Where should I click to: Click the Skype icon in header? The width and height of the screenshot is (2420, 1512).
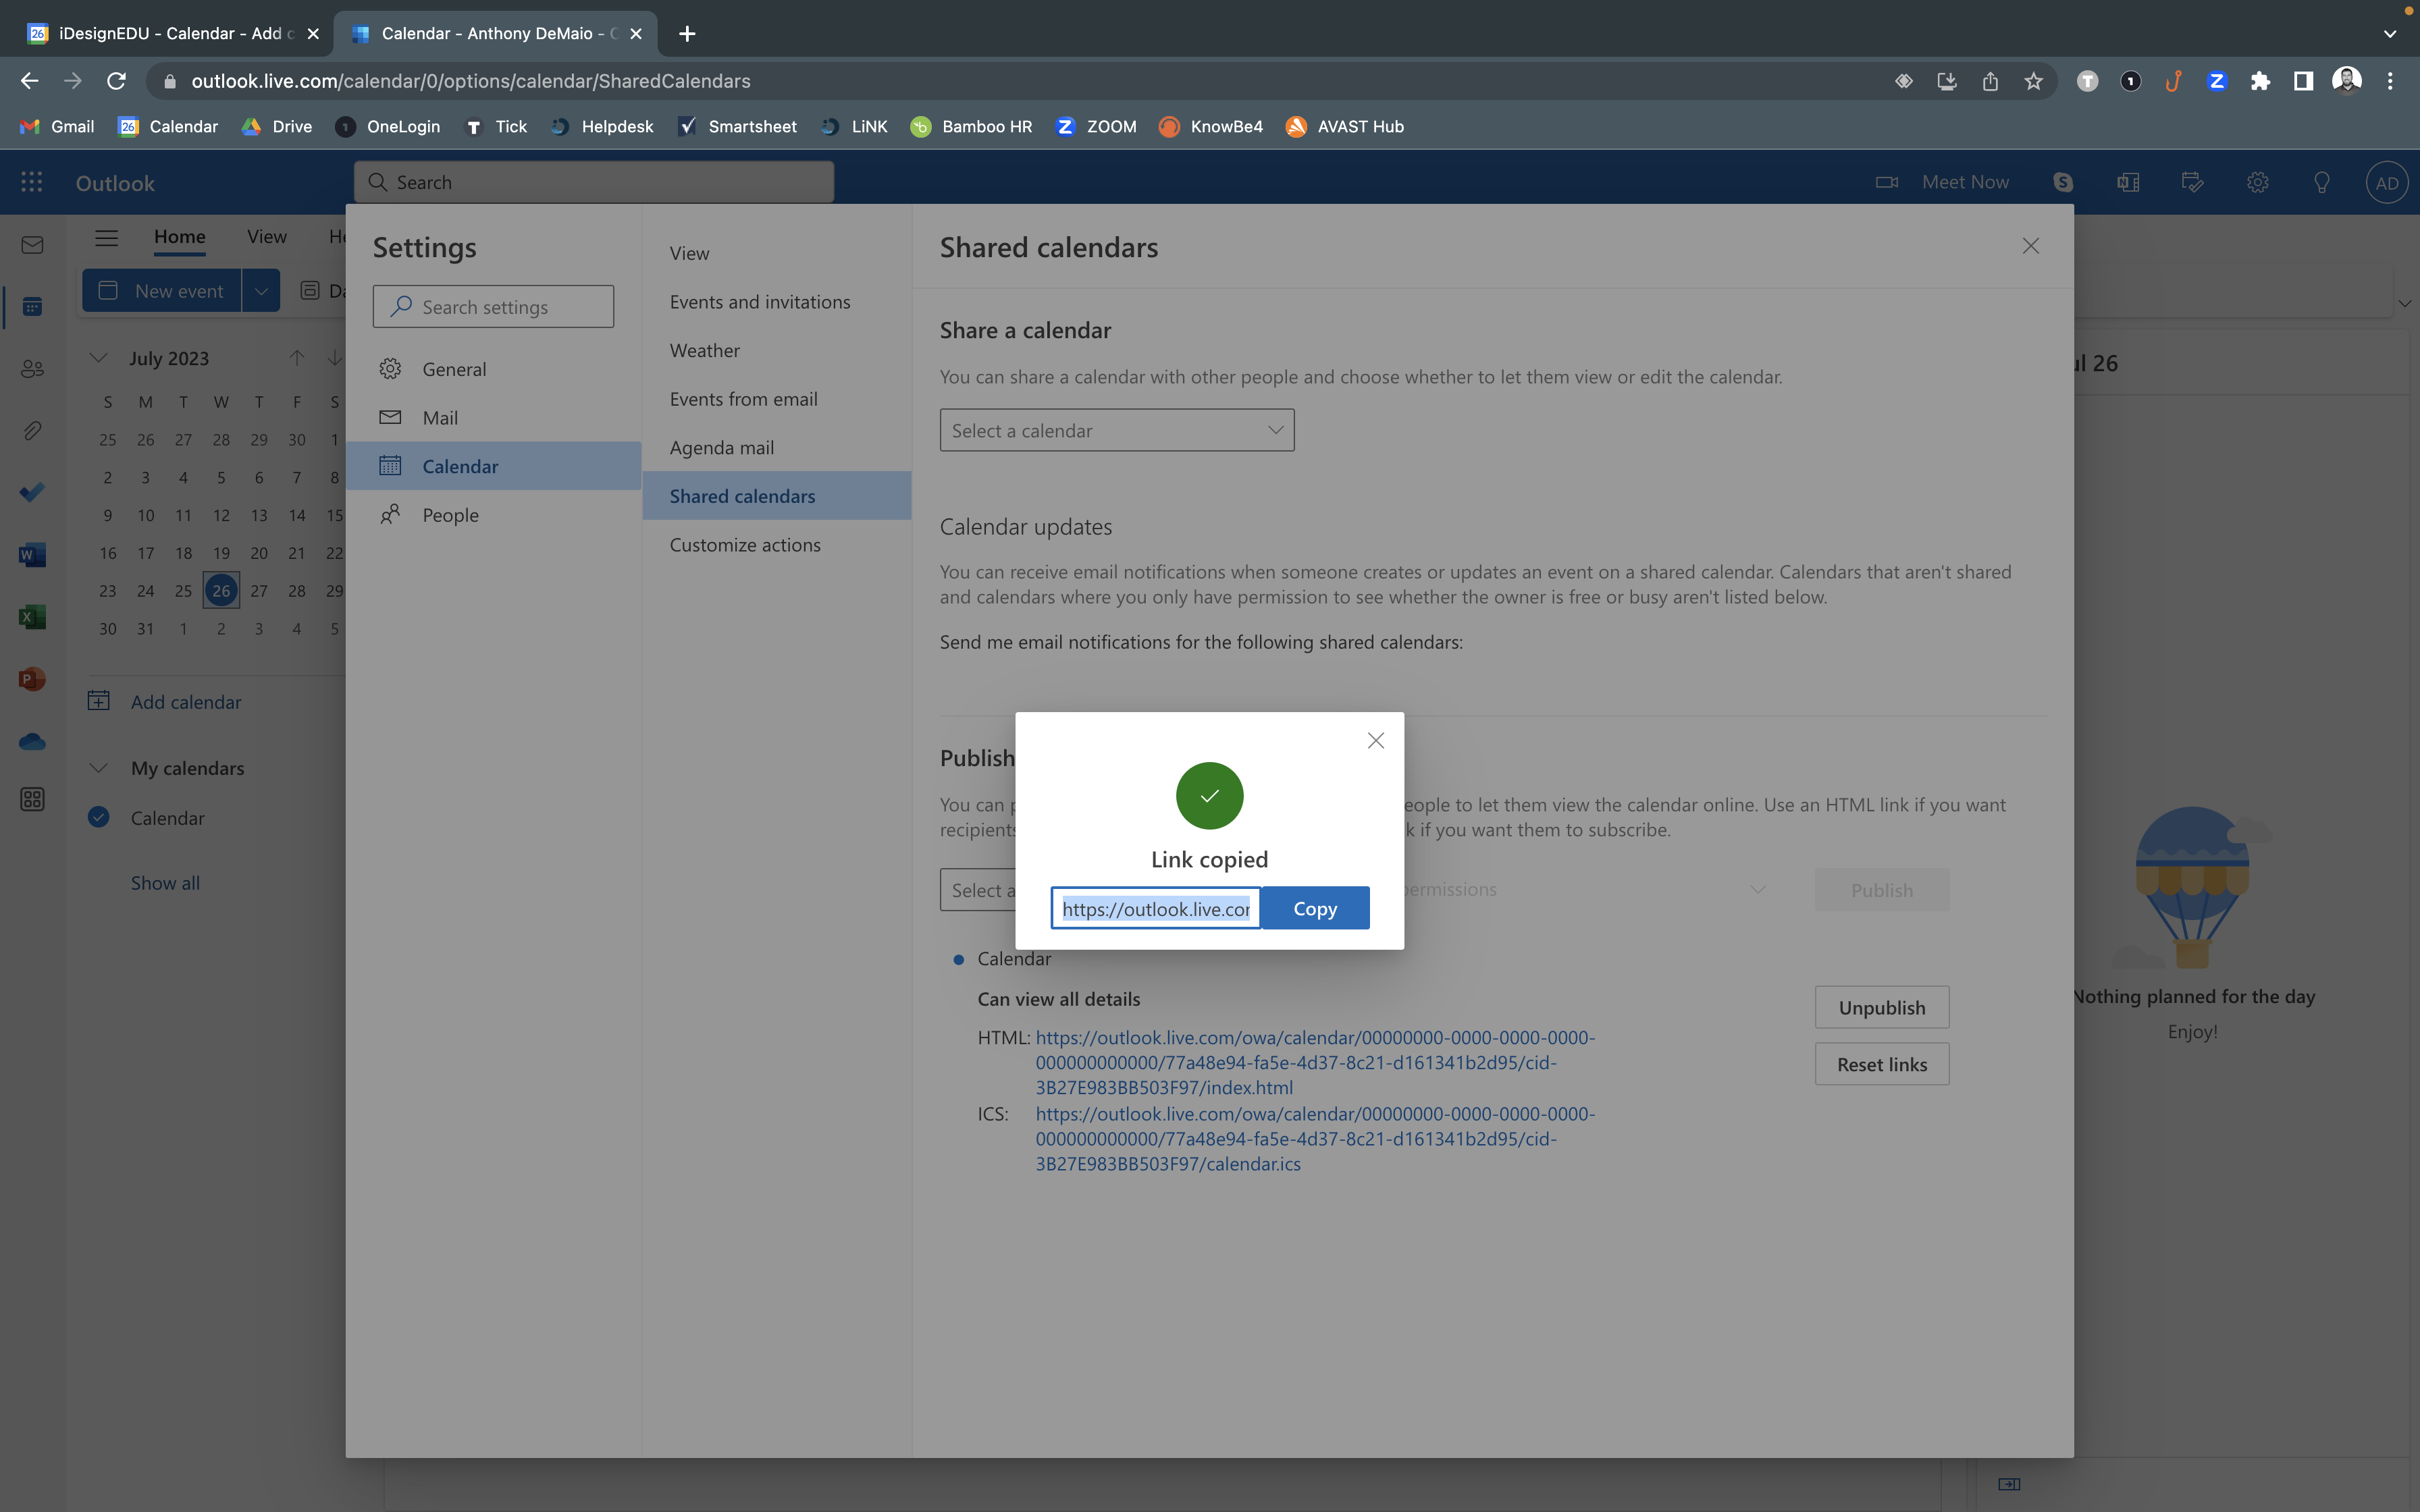[2063, 182]
